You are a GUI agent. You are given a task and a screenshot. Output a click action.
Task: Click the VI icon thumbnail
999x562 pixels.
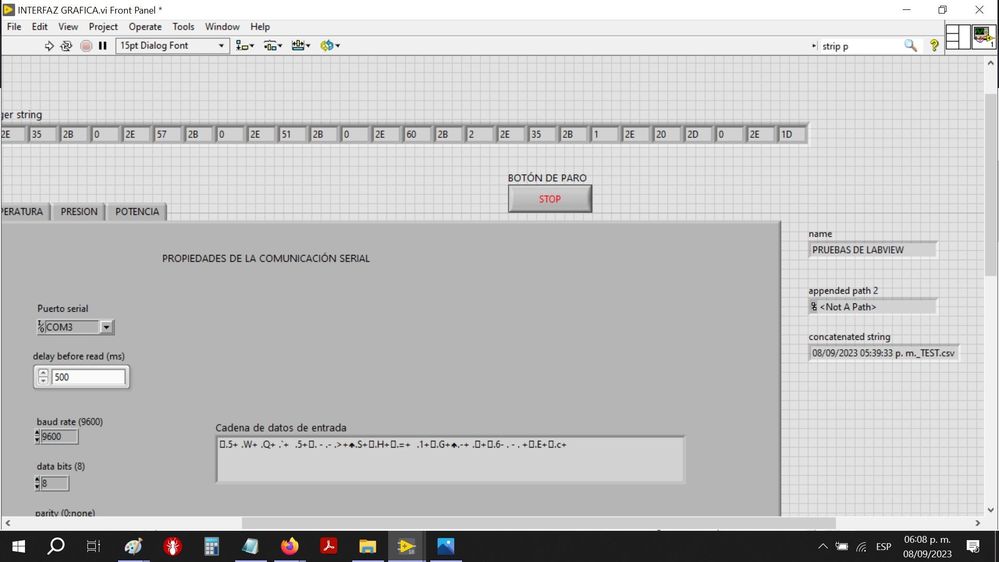983,37
